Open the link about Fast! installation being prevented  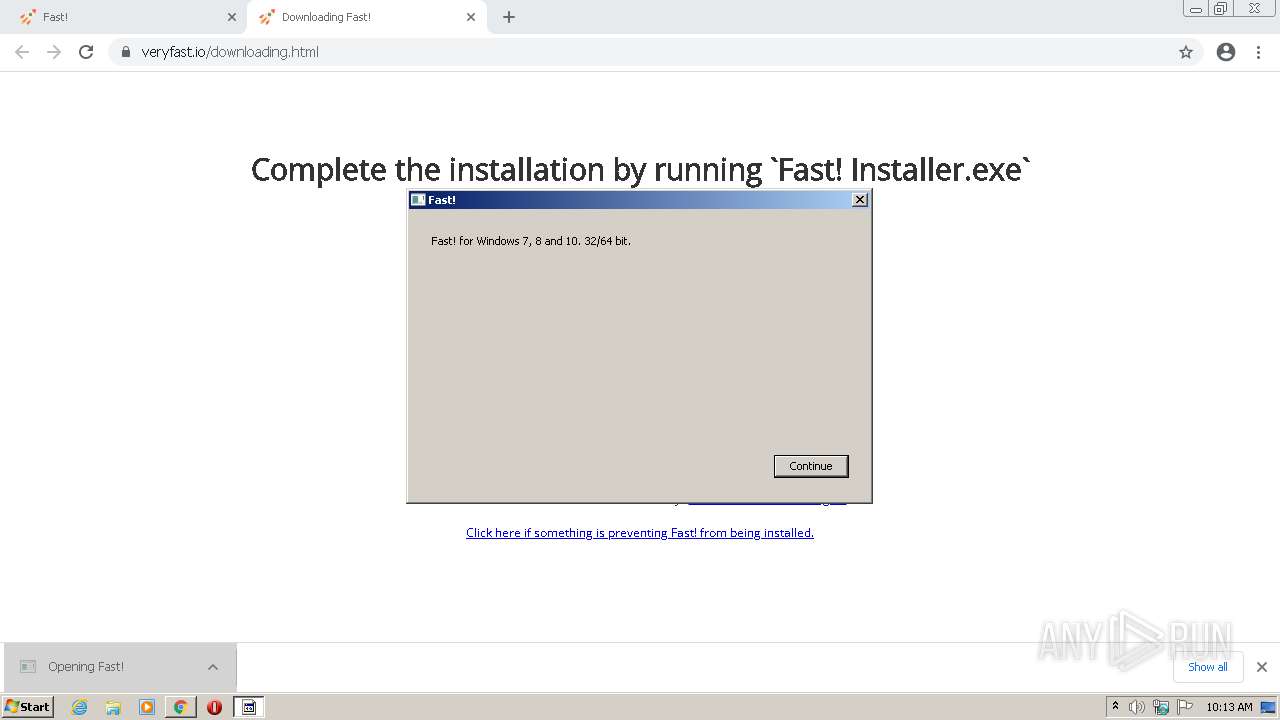[x=640, y=533]
